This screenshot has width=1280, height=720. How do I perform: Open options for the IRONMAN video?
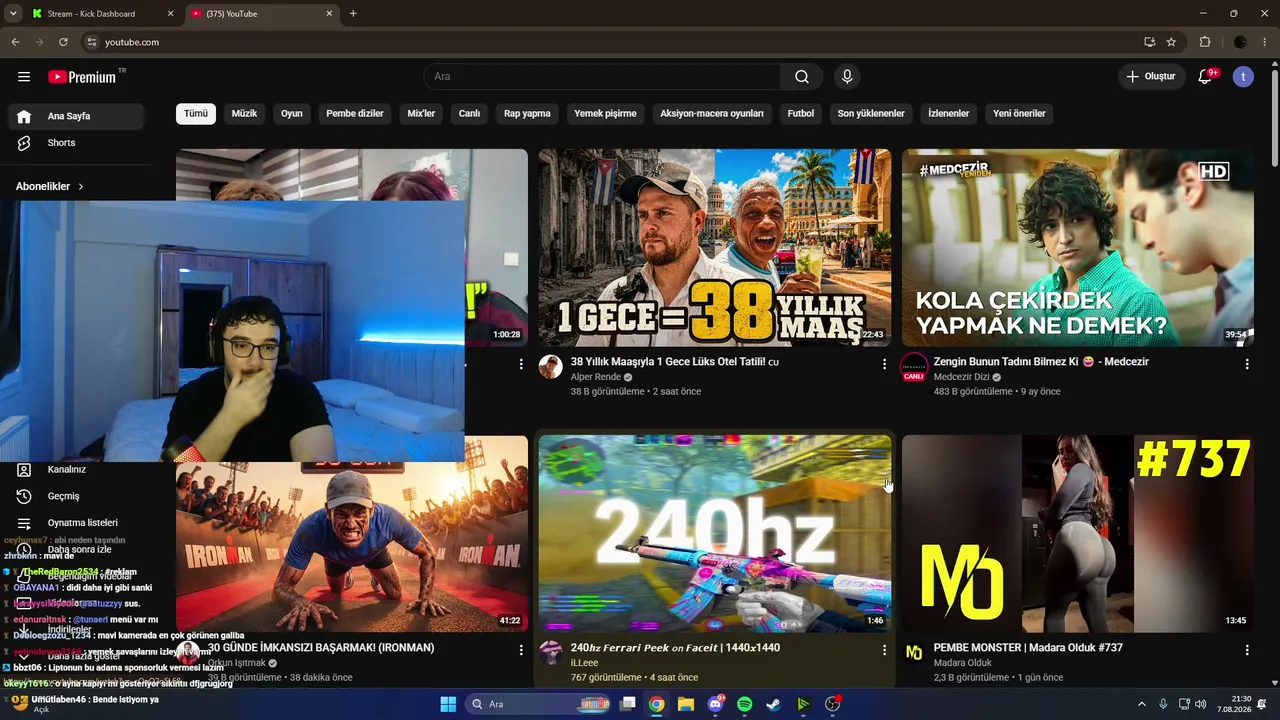tap(521, 650)
